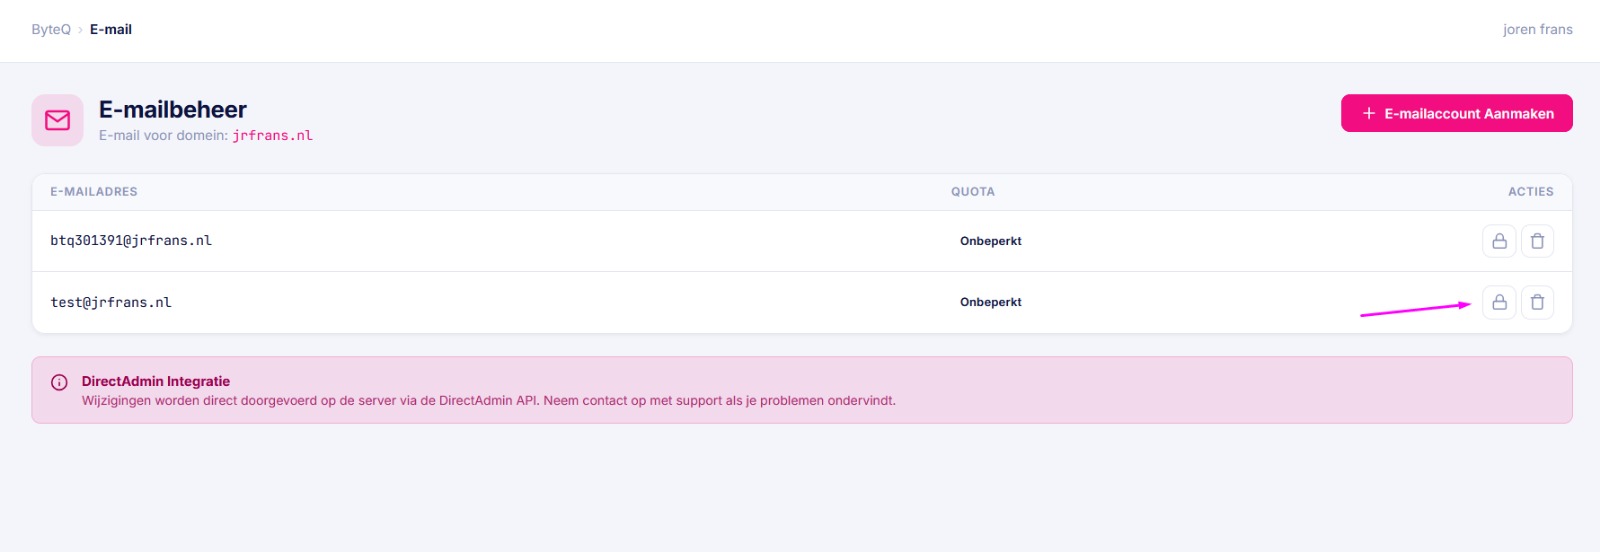Click the breadcrumb chevron separator after ByteQ

point(80,30)
